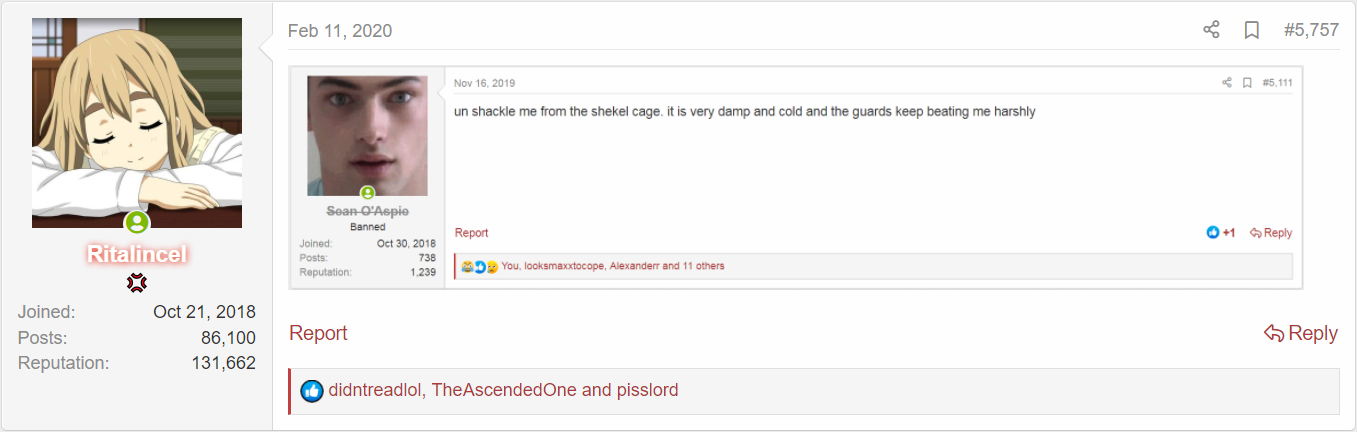Reply to the Feb 11, 2020 post
This screenshot has width=1357, height=432.
pyautogui.click(x=1301, y=334)
